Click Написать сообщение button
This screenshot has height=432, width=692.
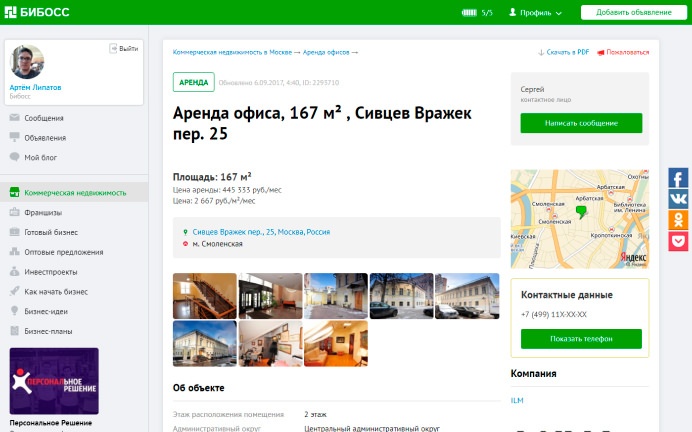(x=581, y=123)
